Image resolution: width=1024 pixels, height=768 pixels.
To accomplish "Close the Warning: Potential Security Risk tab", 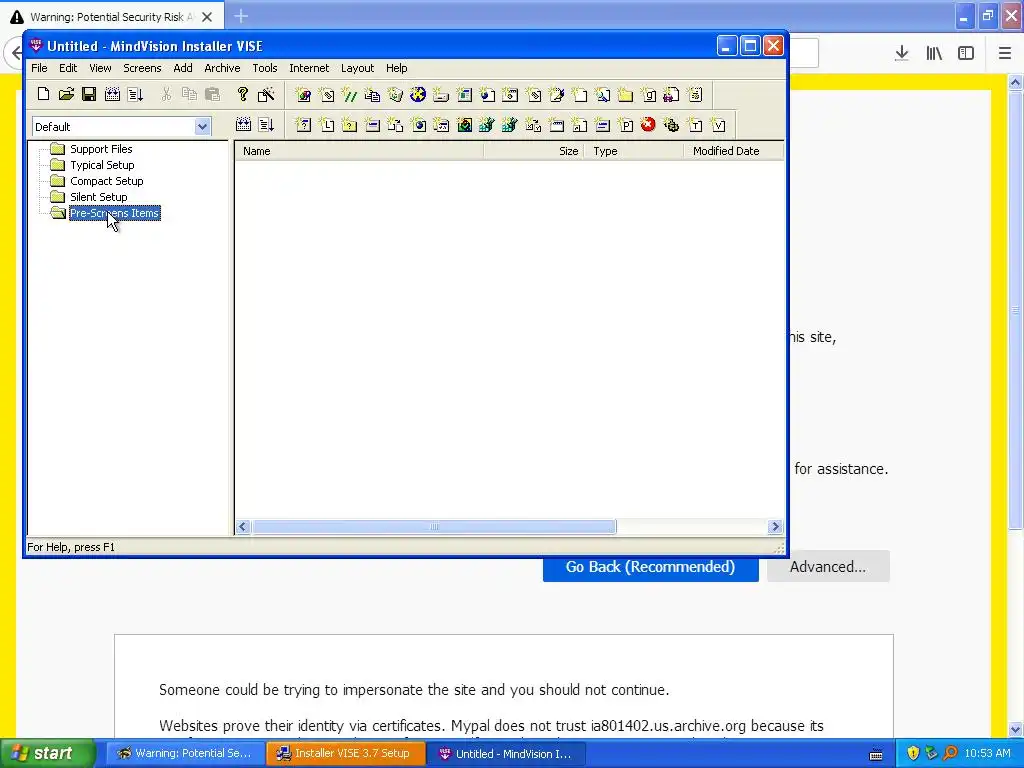I will point(207,17).
